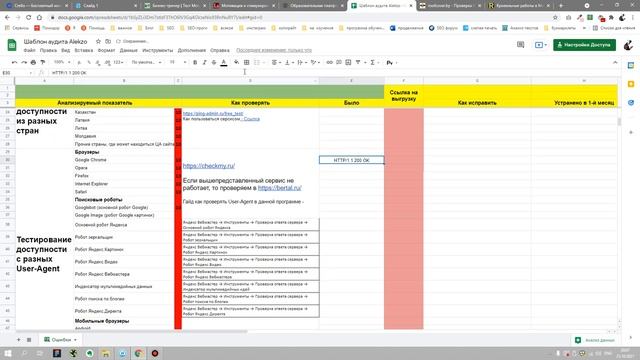This screenshot has height=360, width=640.
Task: Click the Insert comment icon
Action: pos(338,62)
